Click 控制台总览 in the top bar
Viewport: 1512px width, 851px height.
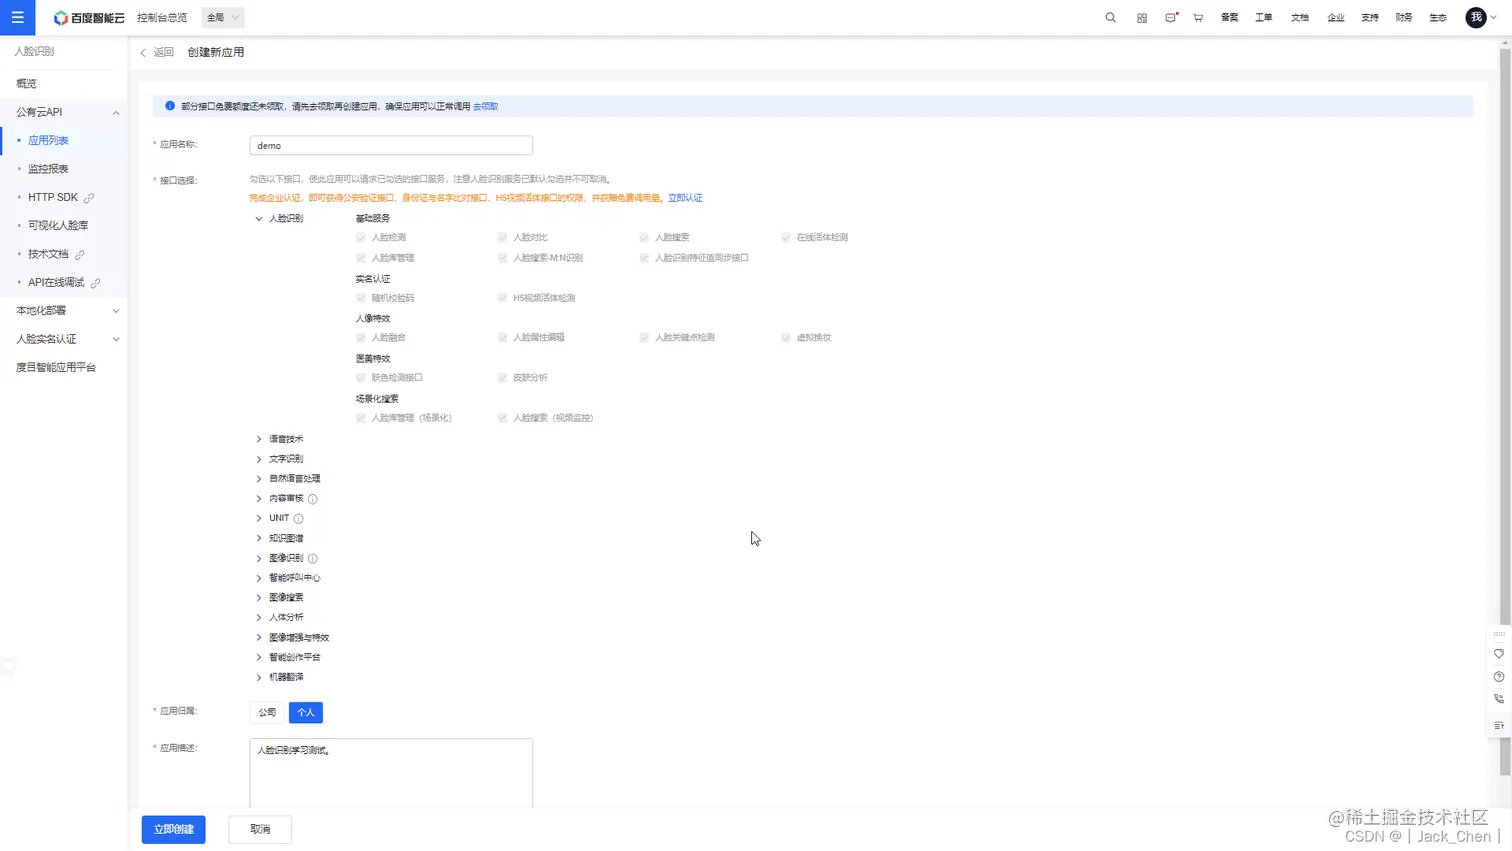coord(162,18)
